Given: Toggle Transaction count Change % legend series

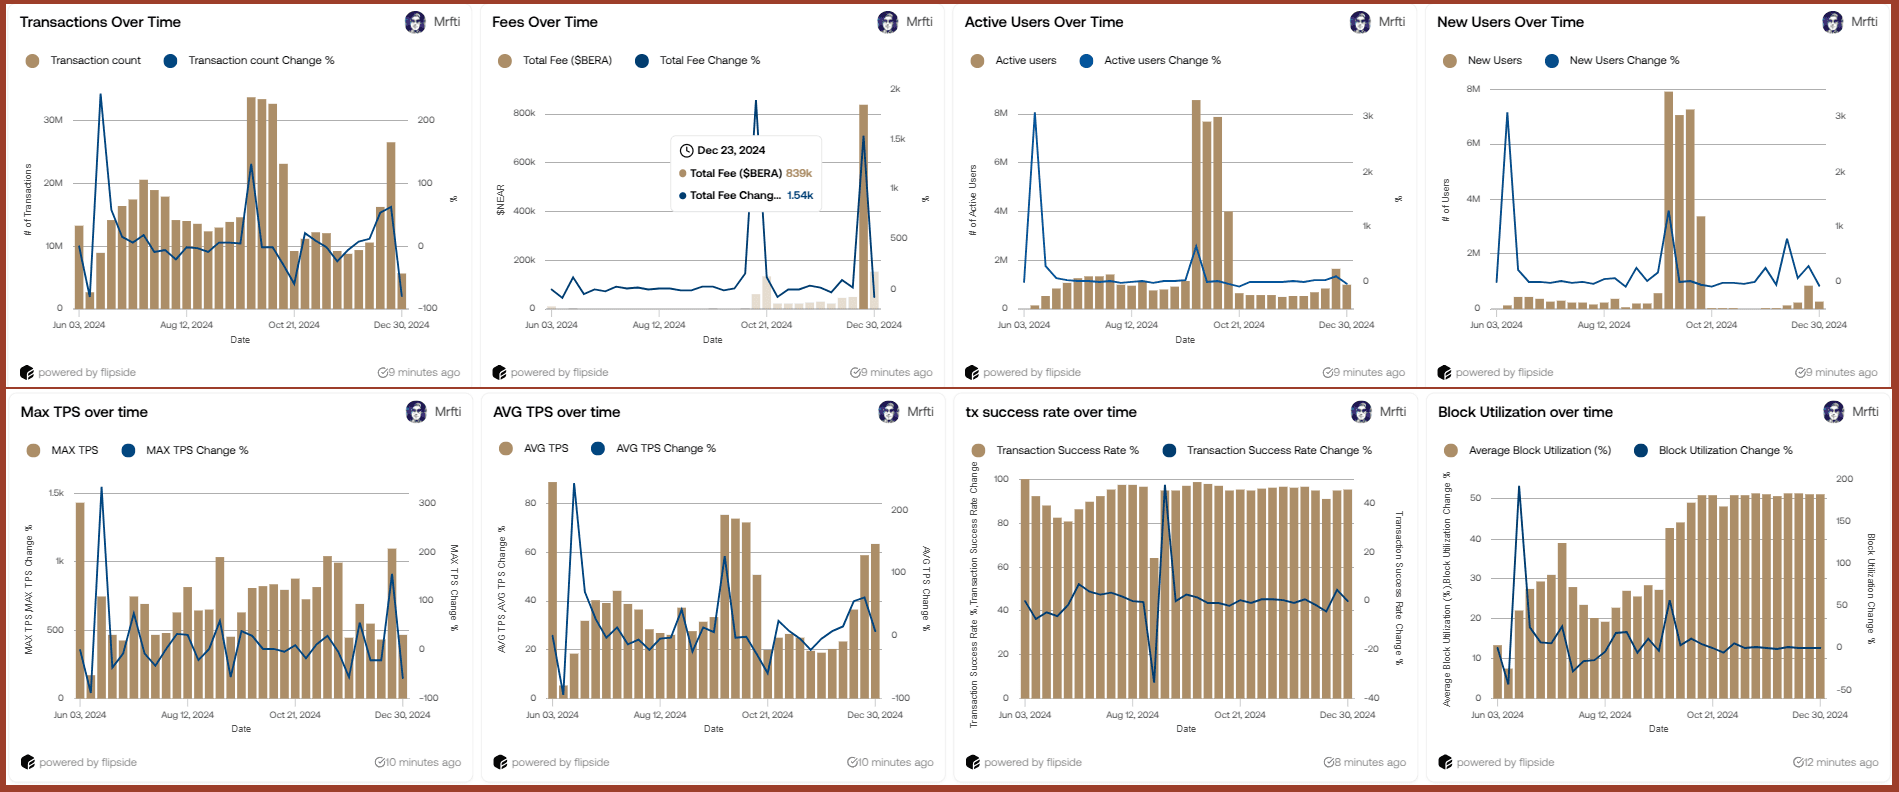Looking at the screenshot, I should pyautogui.click(x=249, y=61).
